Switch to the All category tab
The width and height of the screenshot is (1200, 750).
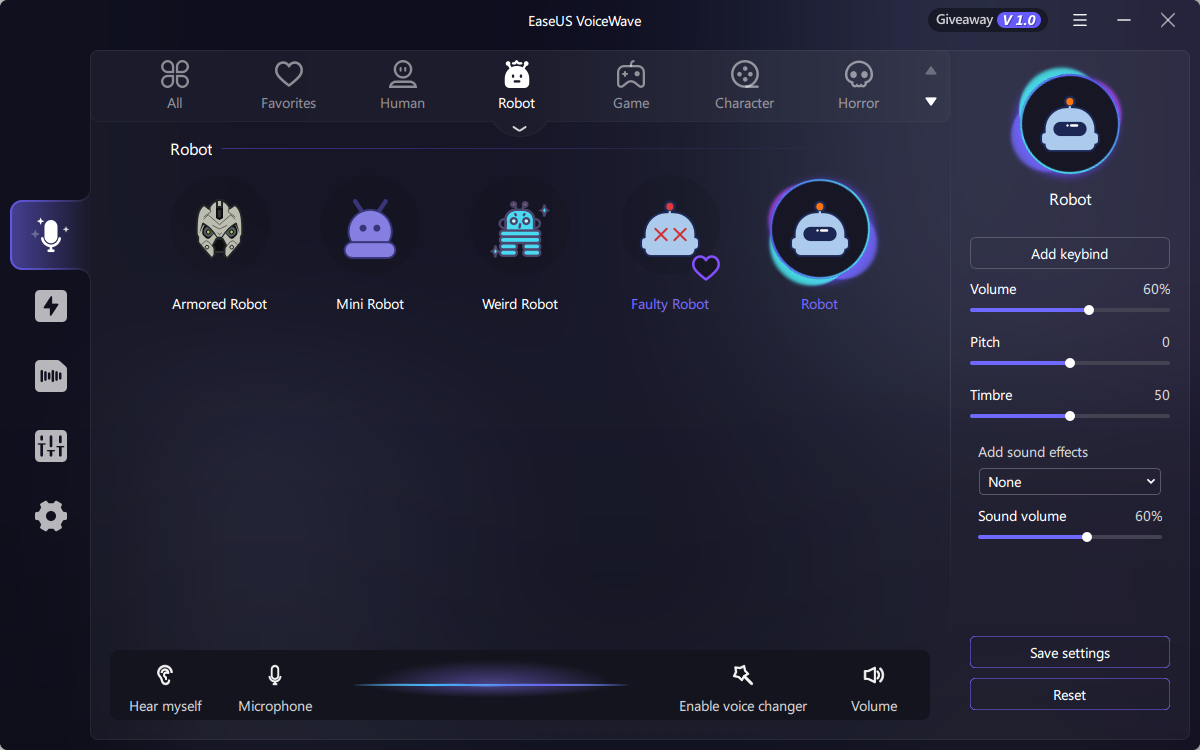[x=175, y=85]
